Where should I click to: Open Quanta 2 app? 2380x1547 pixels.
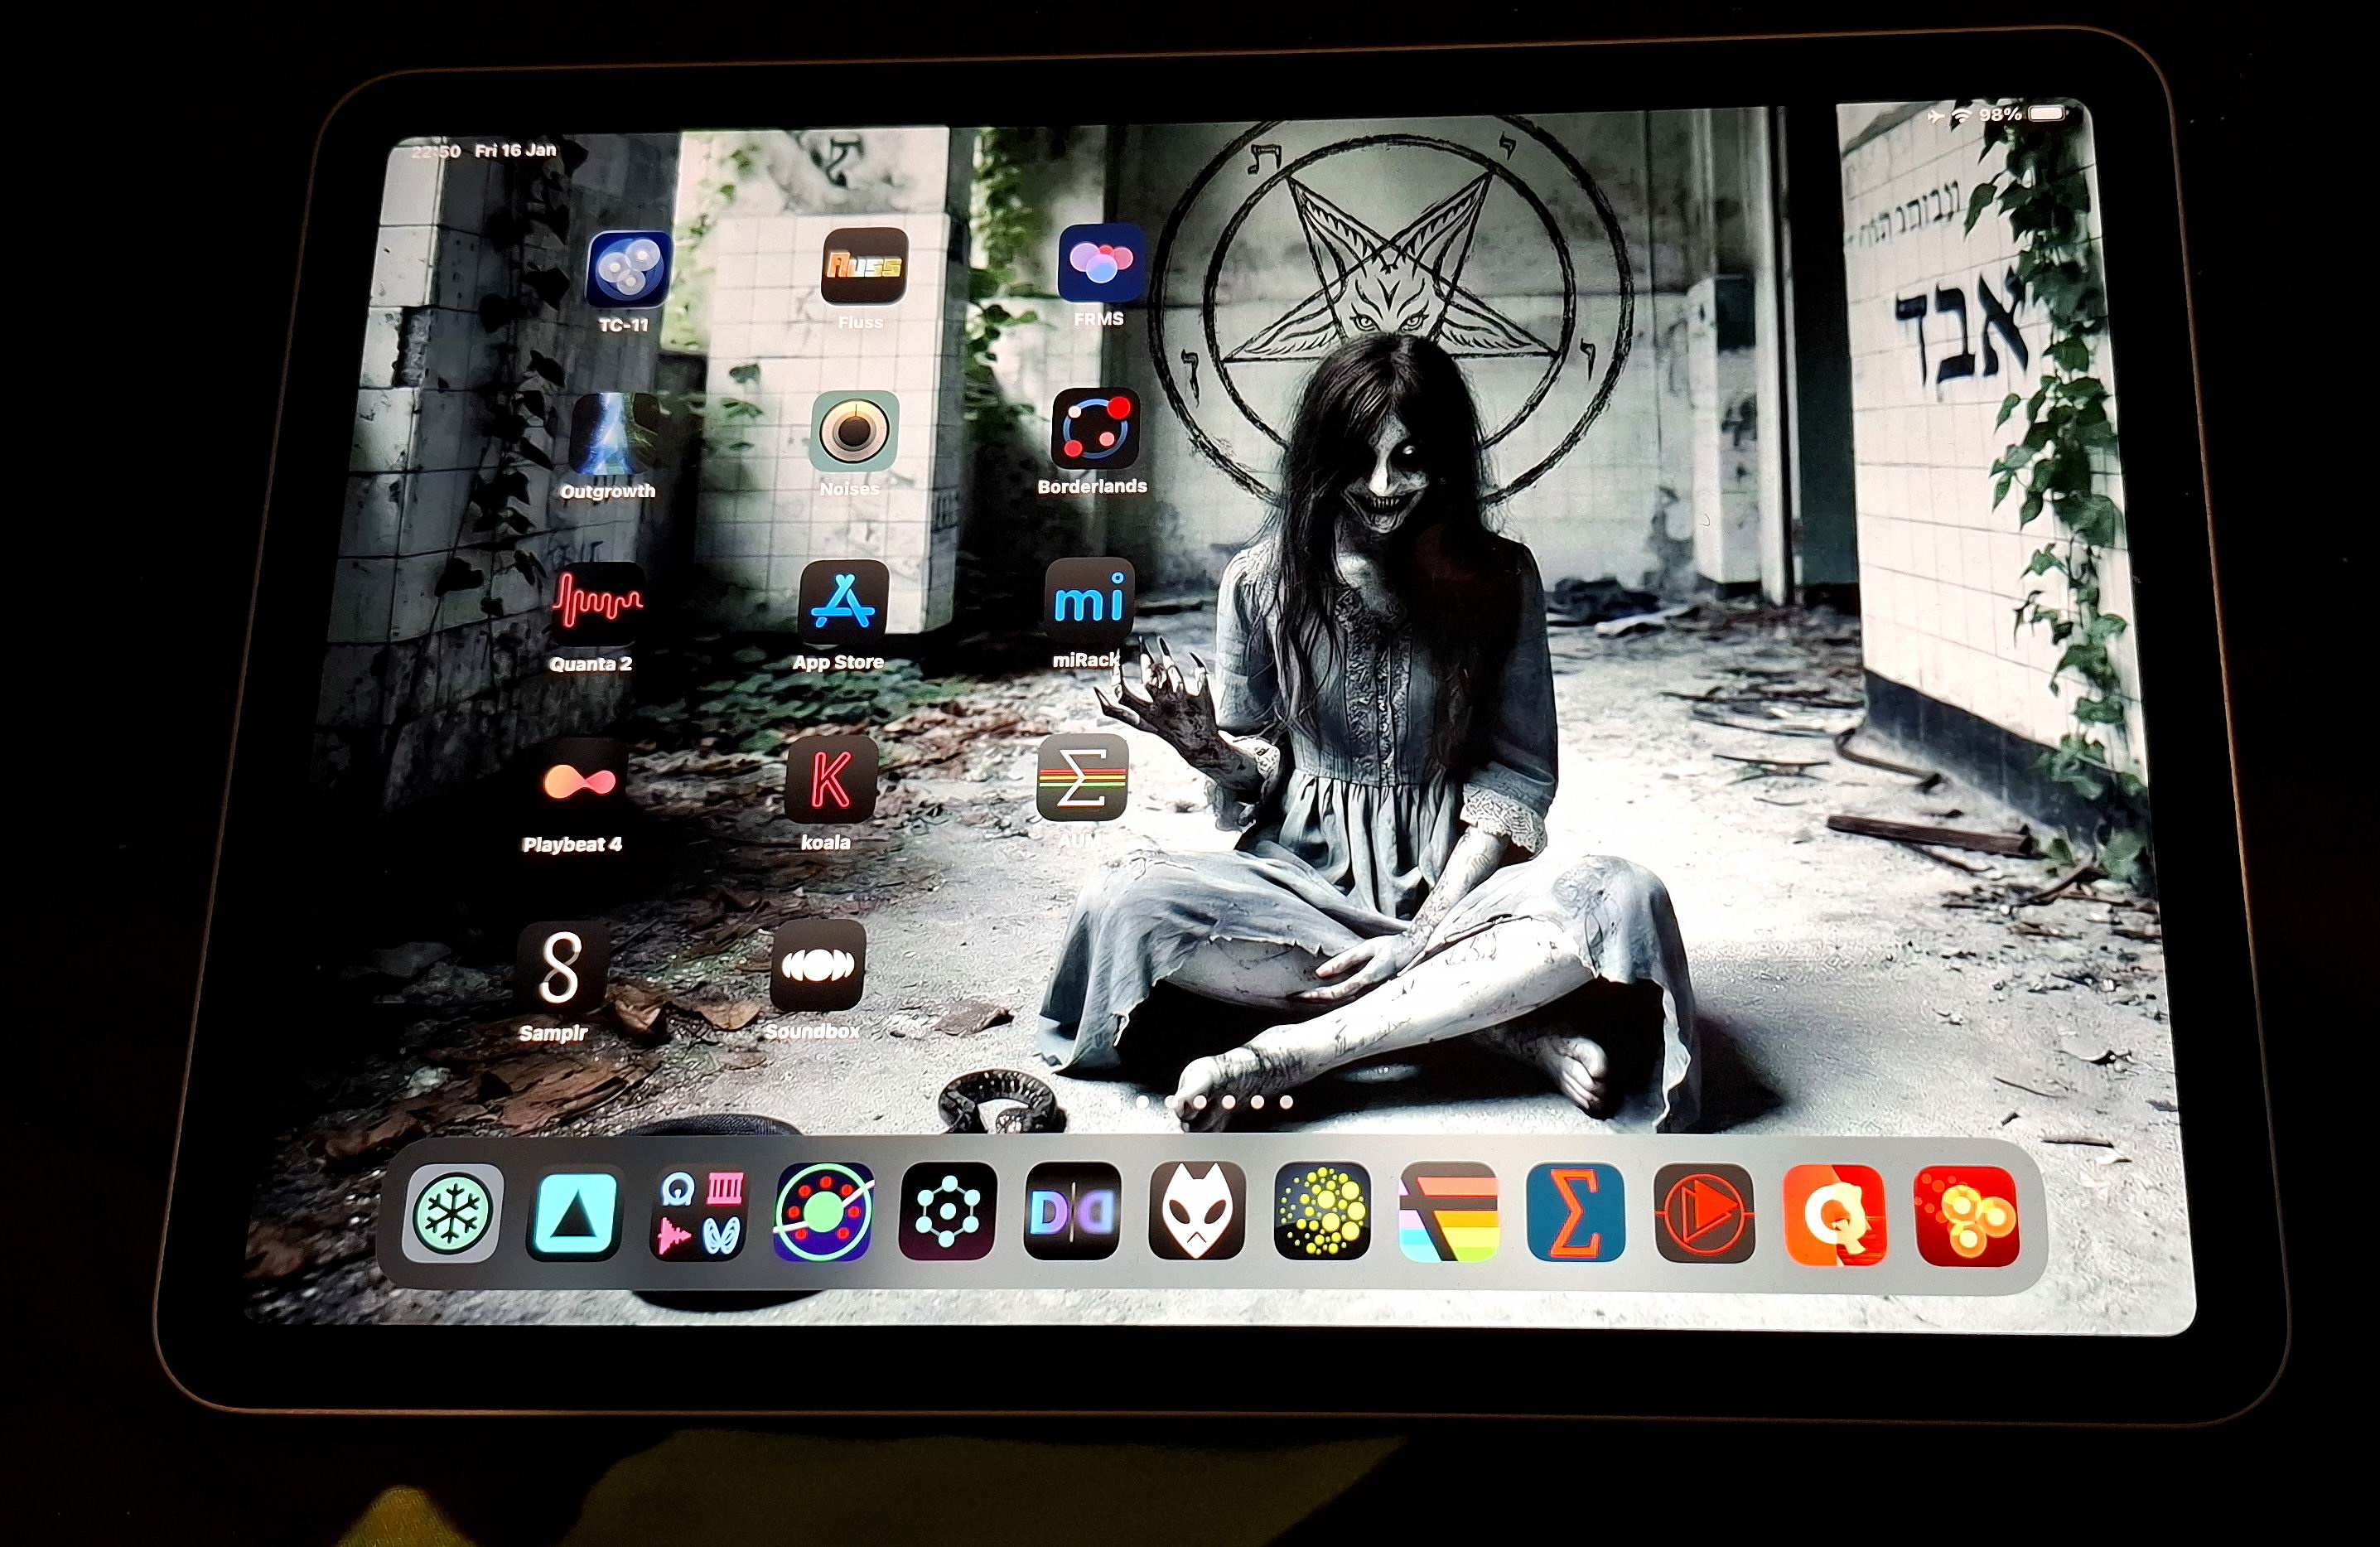[597, 603]
